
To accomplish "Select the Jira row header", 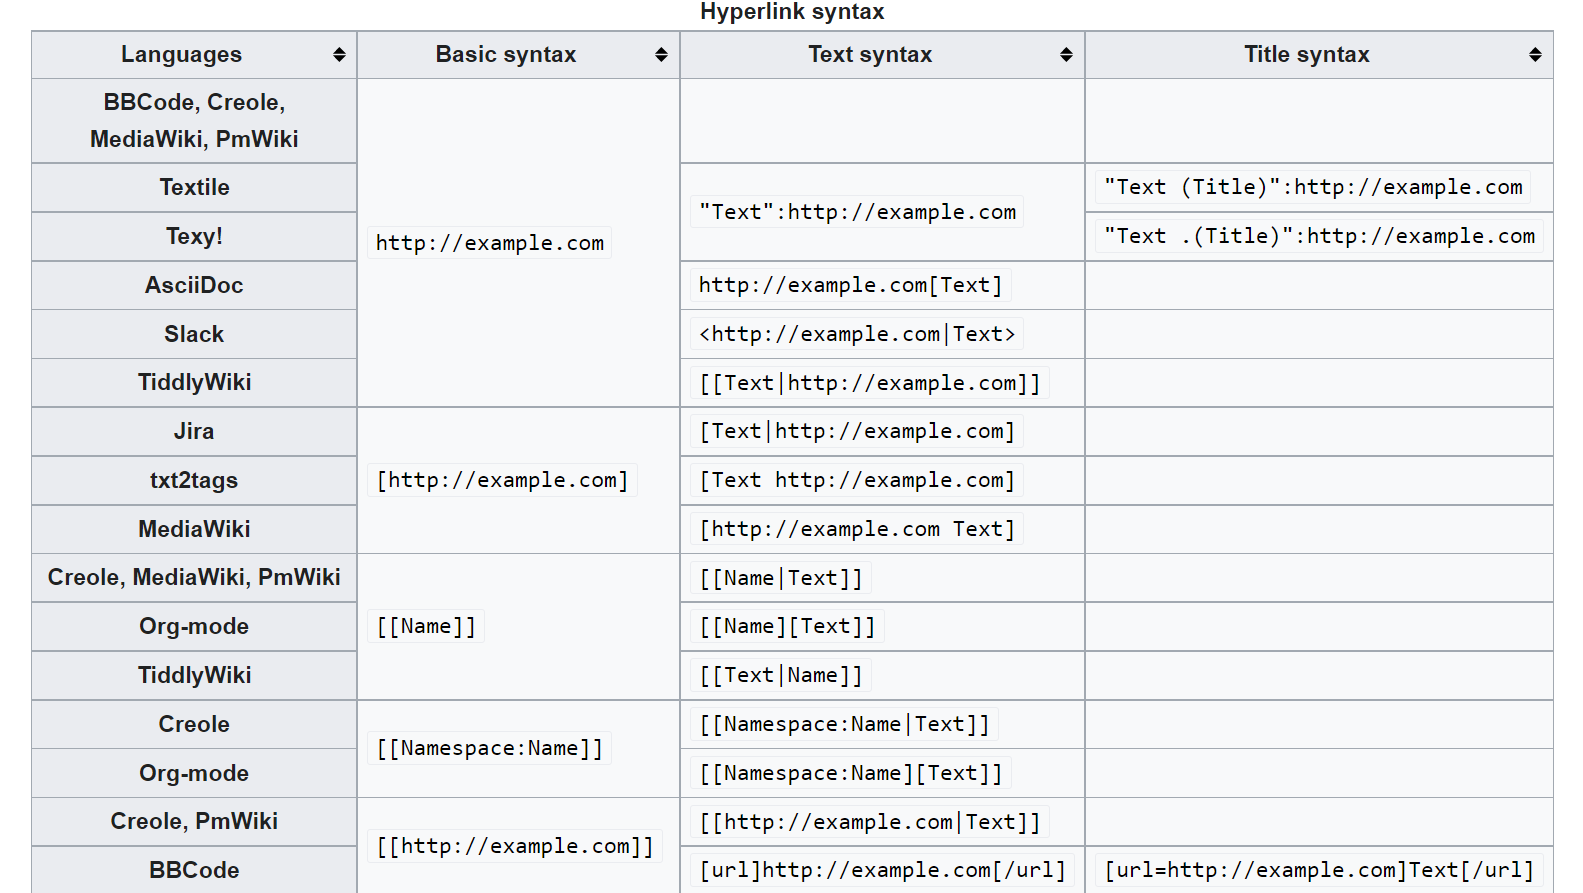I will (x=194, y=432).
